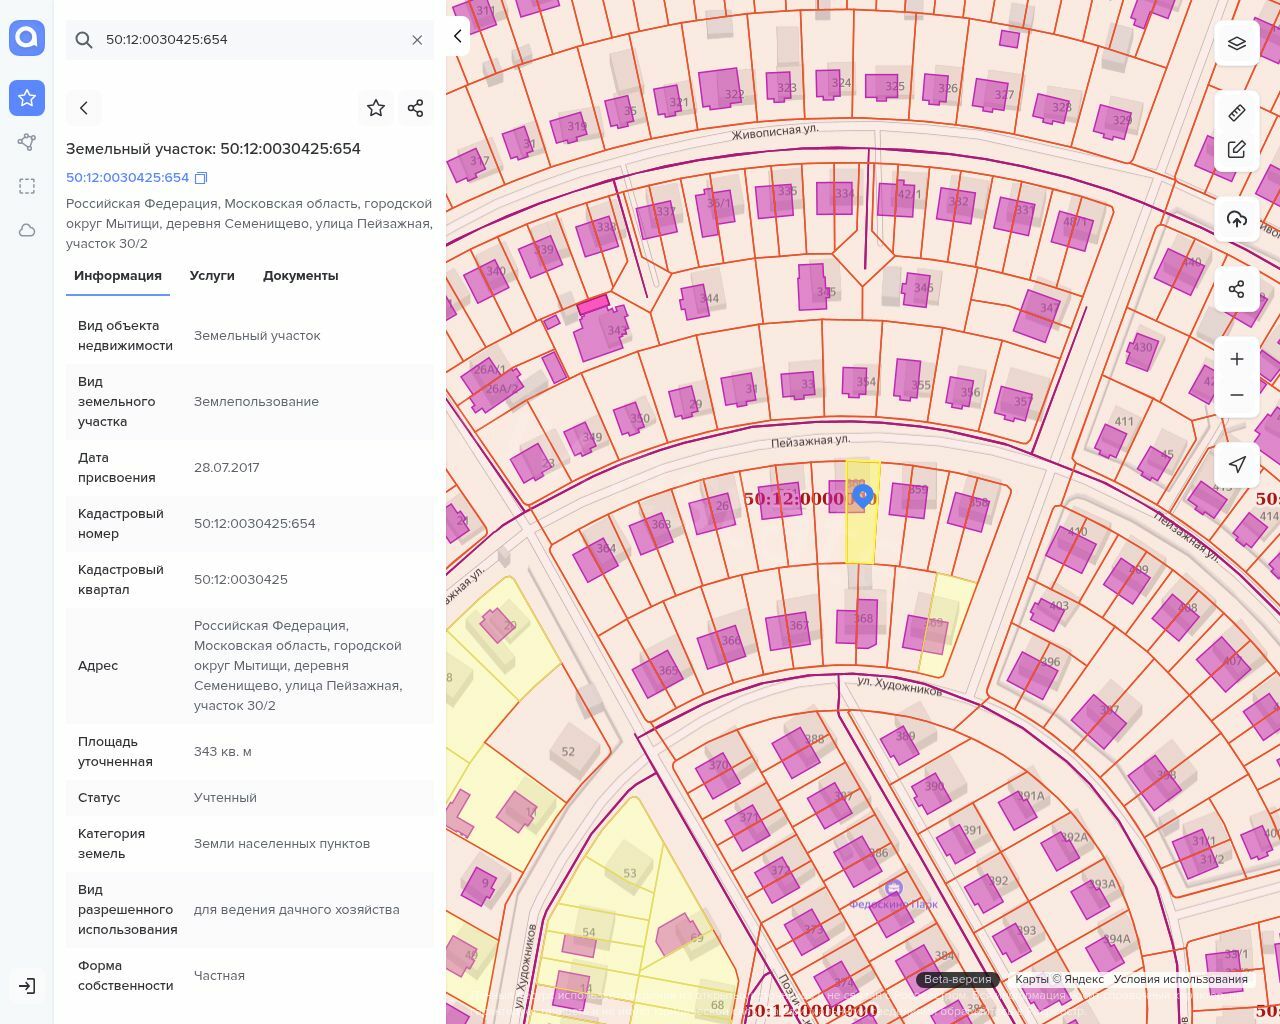The height and width of the screenshot is (1024, 1280).
Task: Open the area selection tool in sidebar
Action: click(27, 186)
